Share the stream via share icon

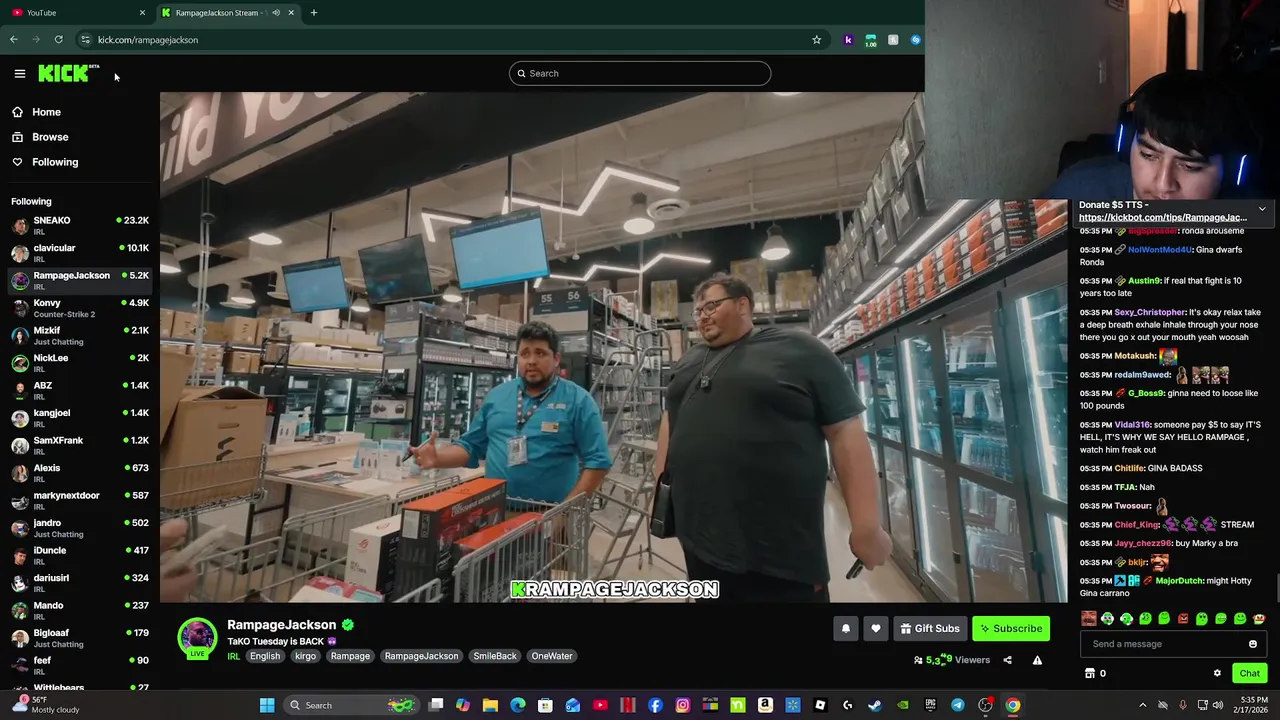coord(1007,660)
